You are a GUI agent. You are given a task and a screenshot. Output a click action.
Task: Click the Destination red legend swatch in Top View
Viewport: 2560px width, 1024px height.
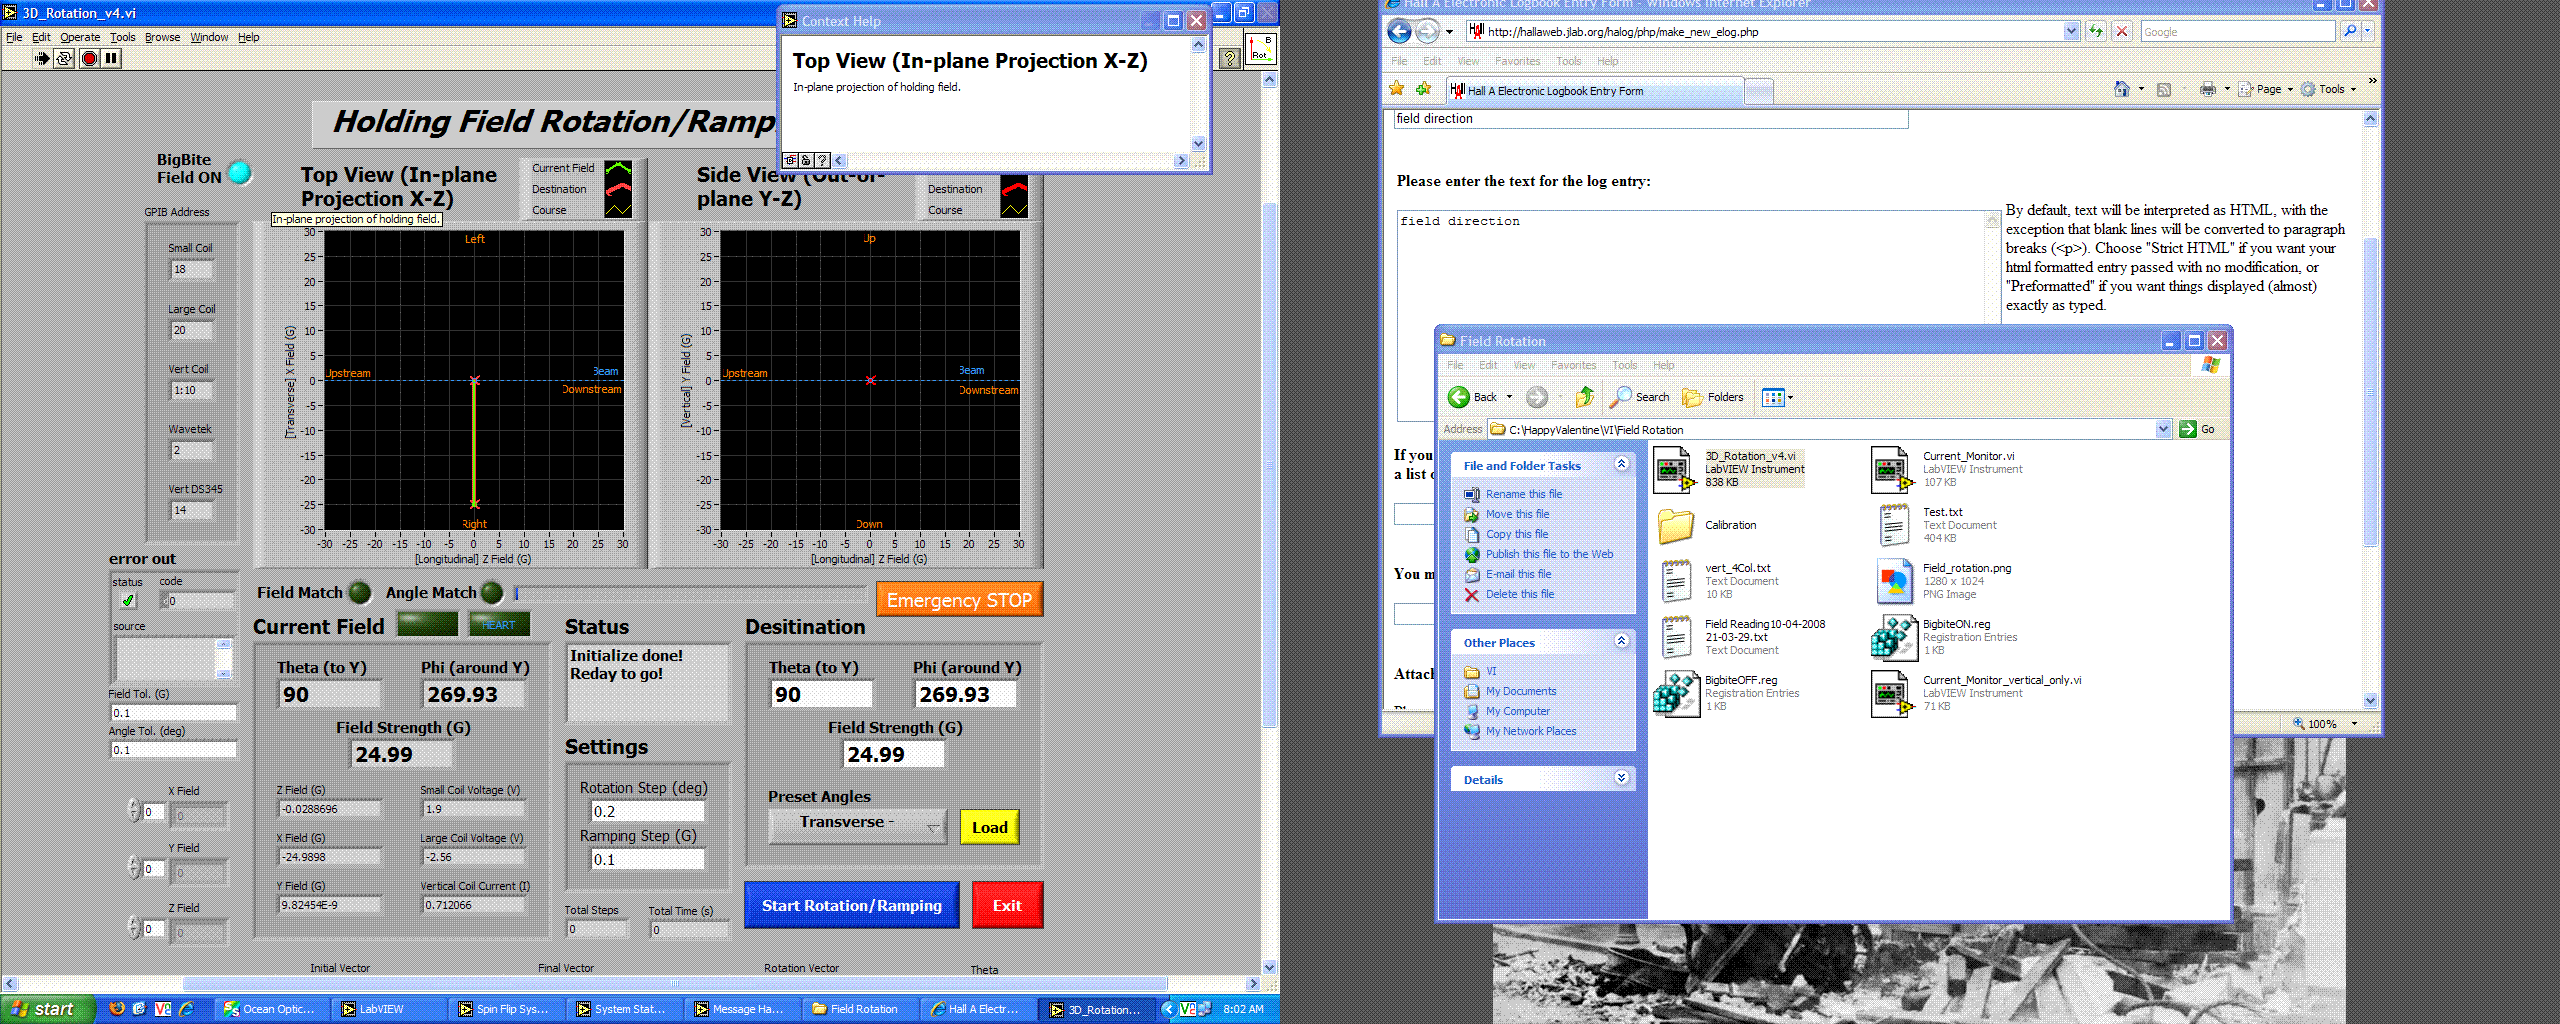(618, 189)
